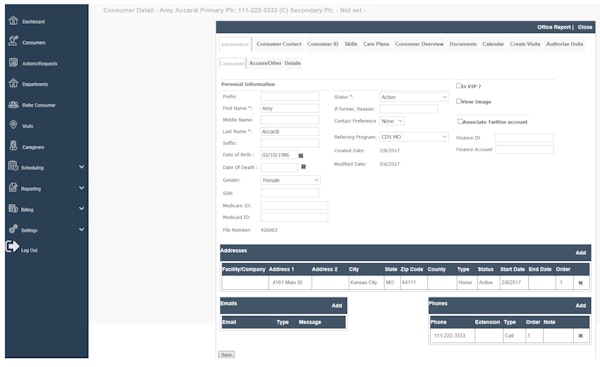Delete the 111-222-3333 phone row
This screenshot has height=367, width=600.
(x=580, y=336)
